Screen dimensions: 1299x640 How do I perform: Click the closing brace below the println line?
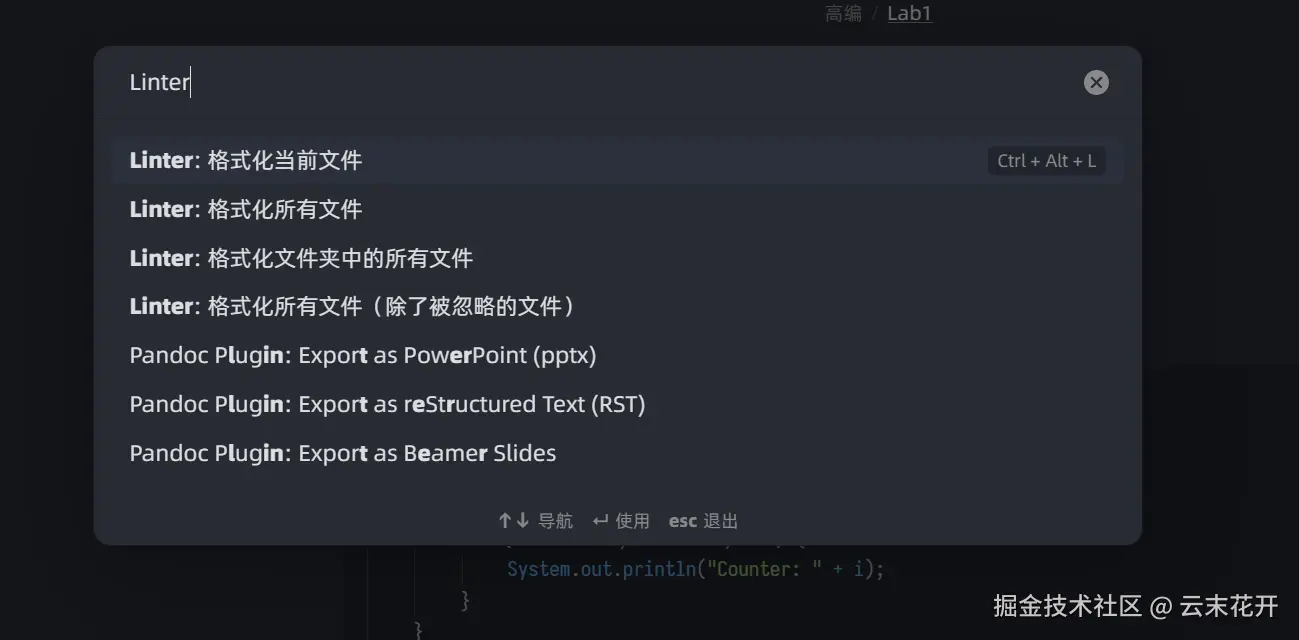pyautogui.click(x=465, y=599)
